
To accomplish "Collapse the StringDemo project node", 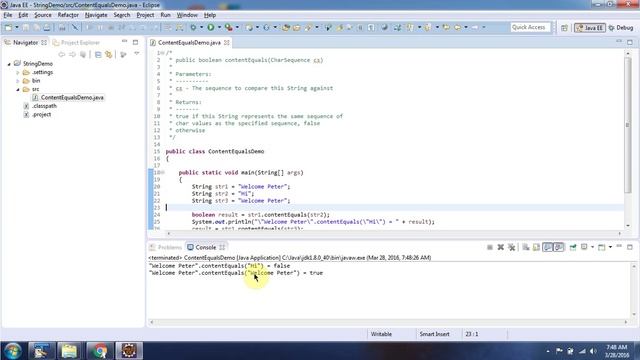I will [x=9, y=64].
